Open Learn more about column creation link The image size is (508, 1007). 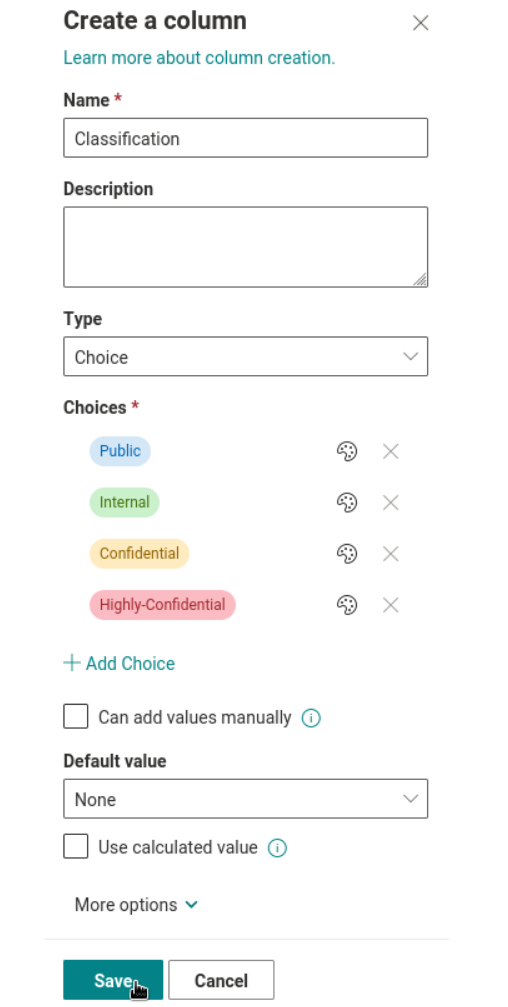tap(199, 58)
